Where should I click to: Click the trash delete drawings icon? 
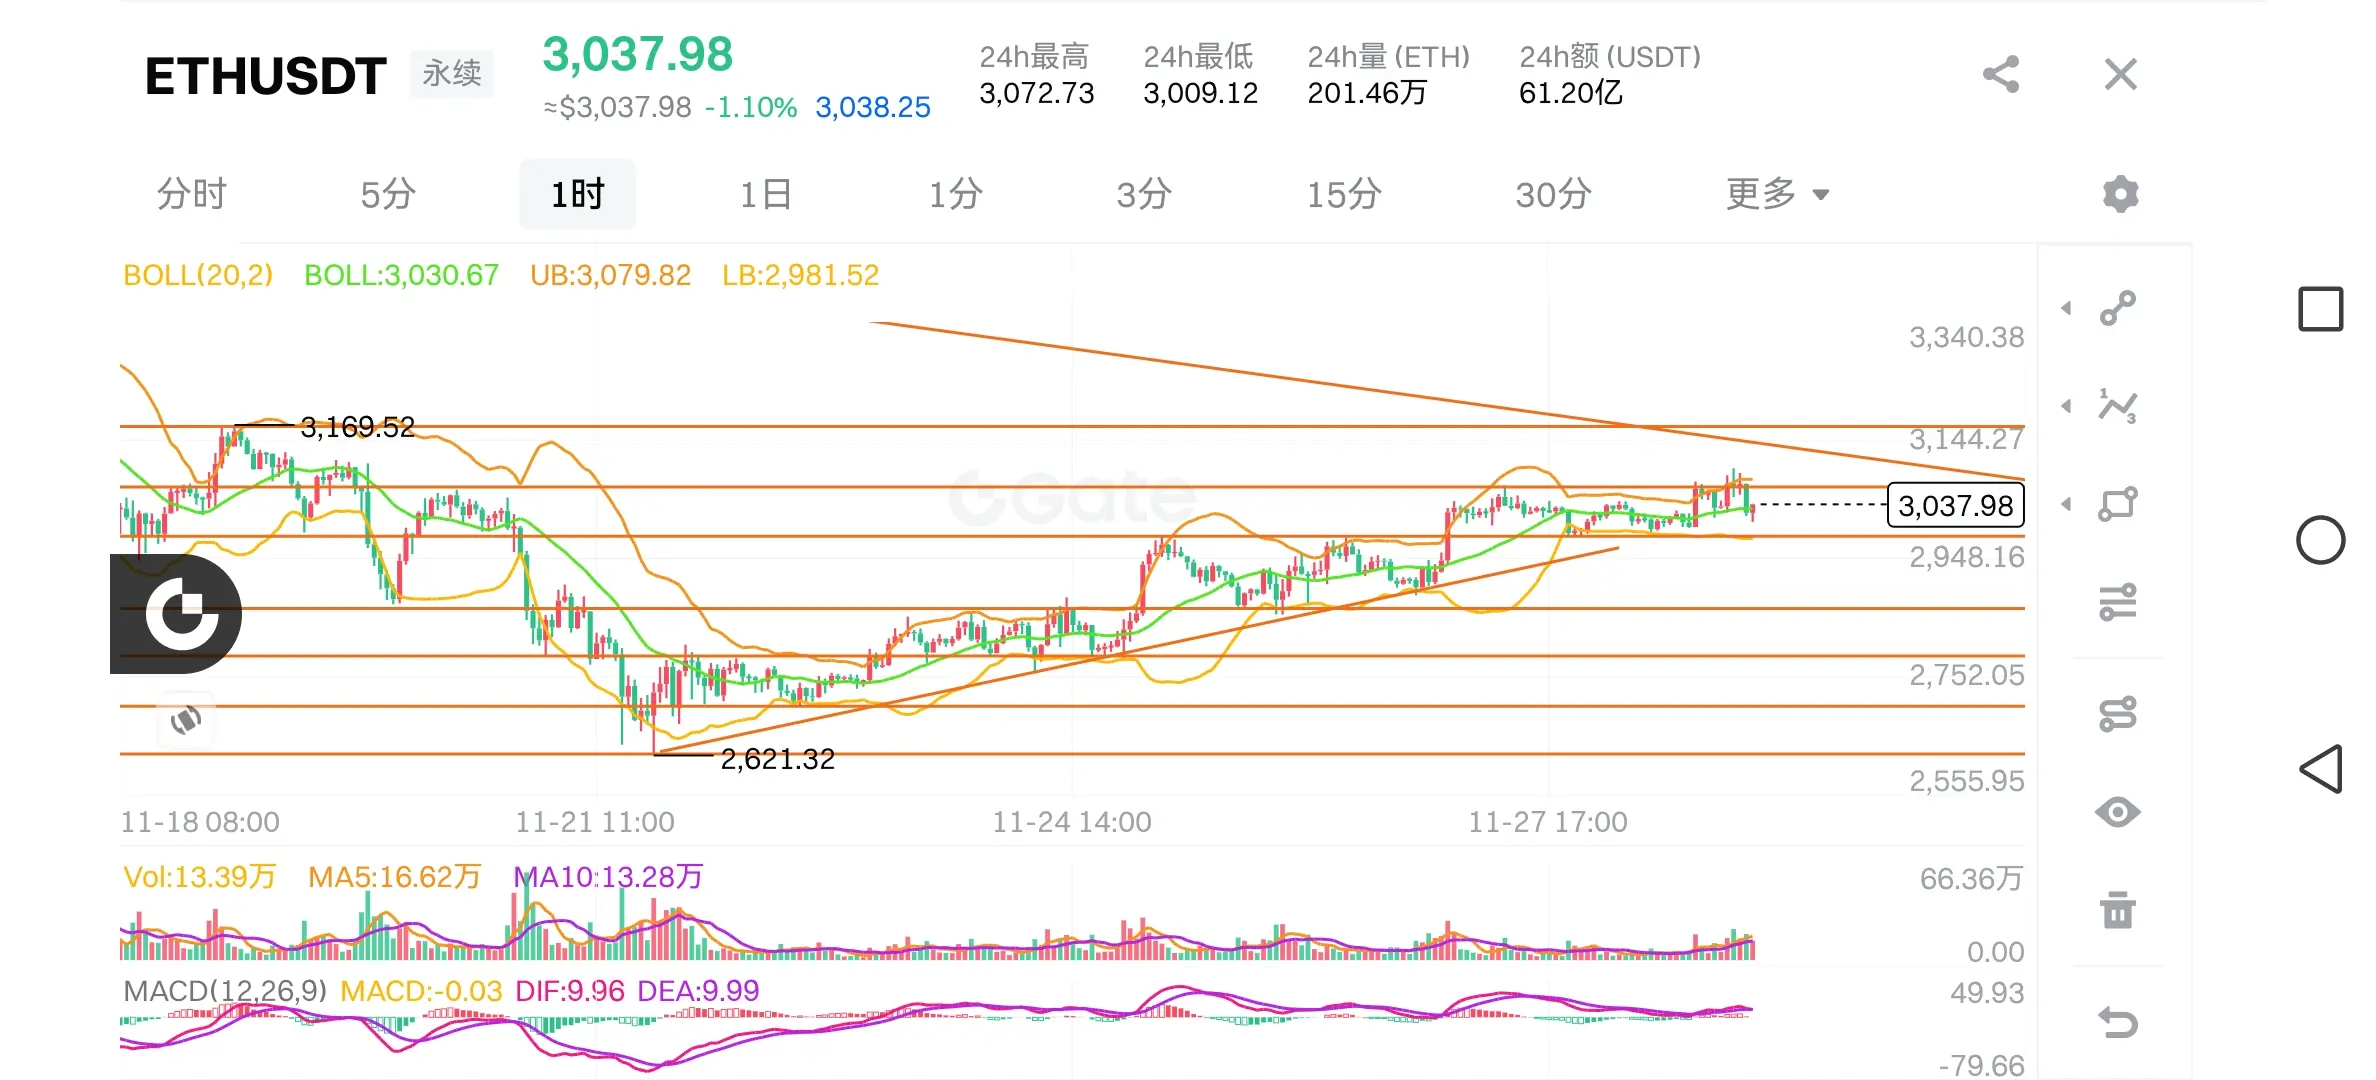2117,910
